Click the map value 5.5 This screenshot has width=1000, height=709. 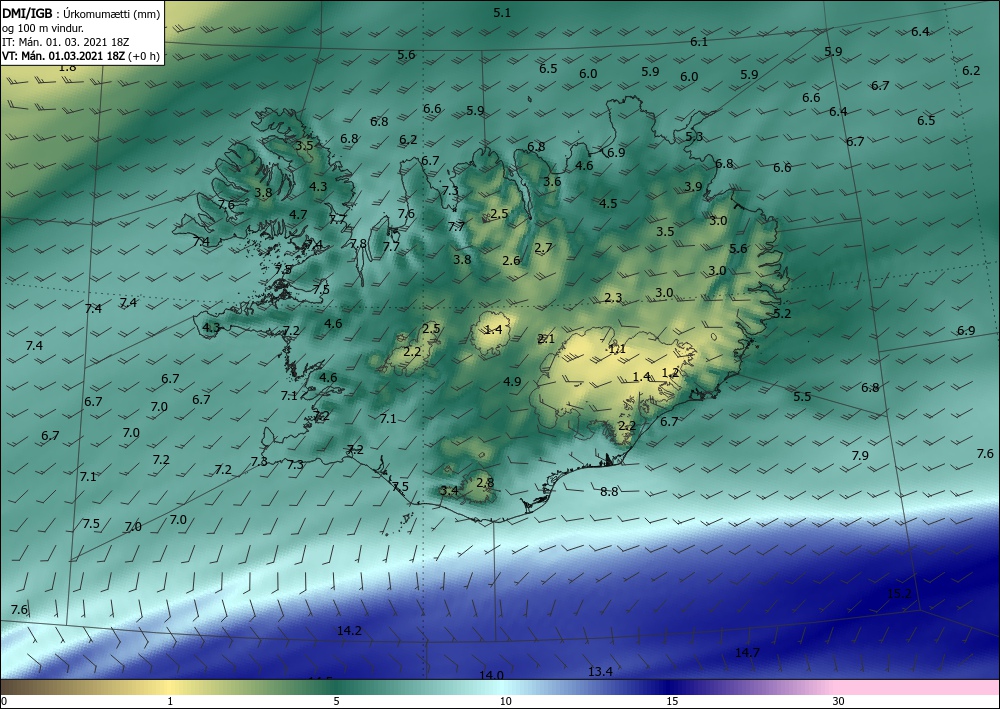(x=802, y=397)
